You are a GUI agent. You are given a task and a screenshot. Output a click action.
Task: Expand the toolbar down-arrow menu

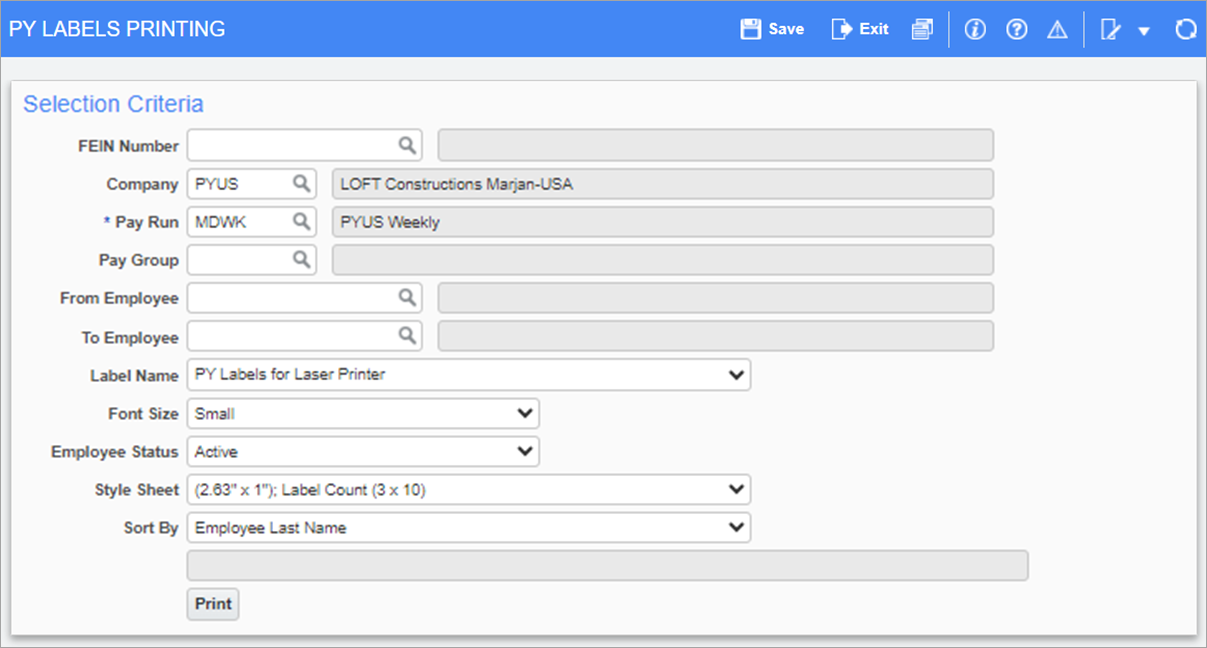(1144, 30)
